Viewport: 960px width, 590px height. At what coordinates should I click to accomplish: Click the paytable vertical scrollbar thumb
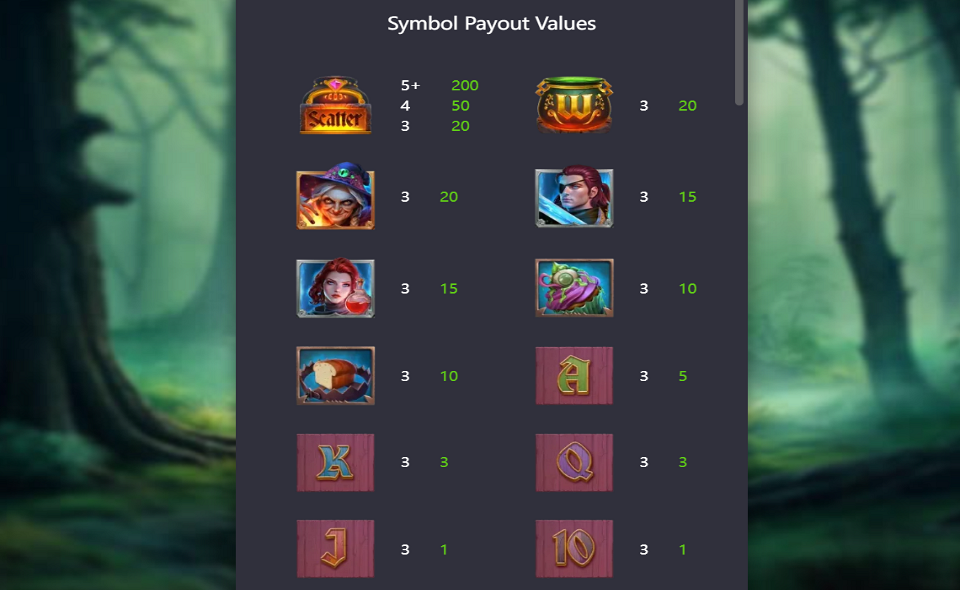[x=740, y=52]
